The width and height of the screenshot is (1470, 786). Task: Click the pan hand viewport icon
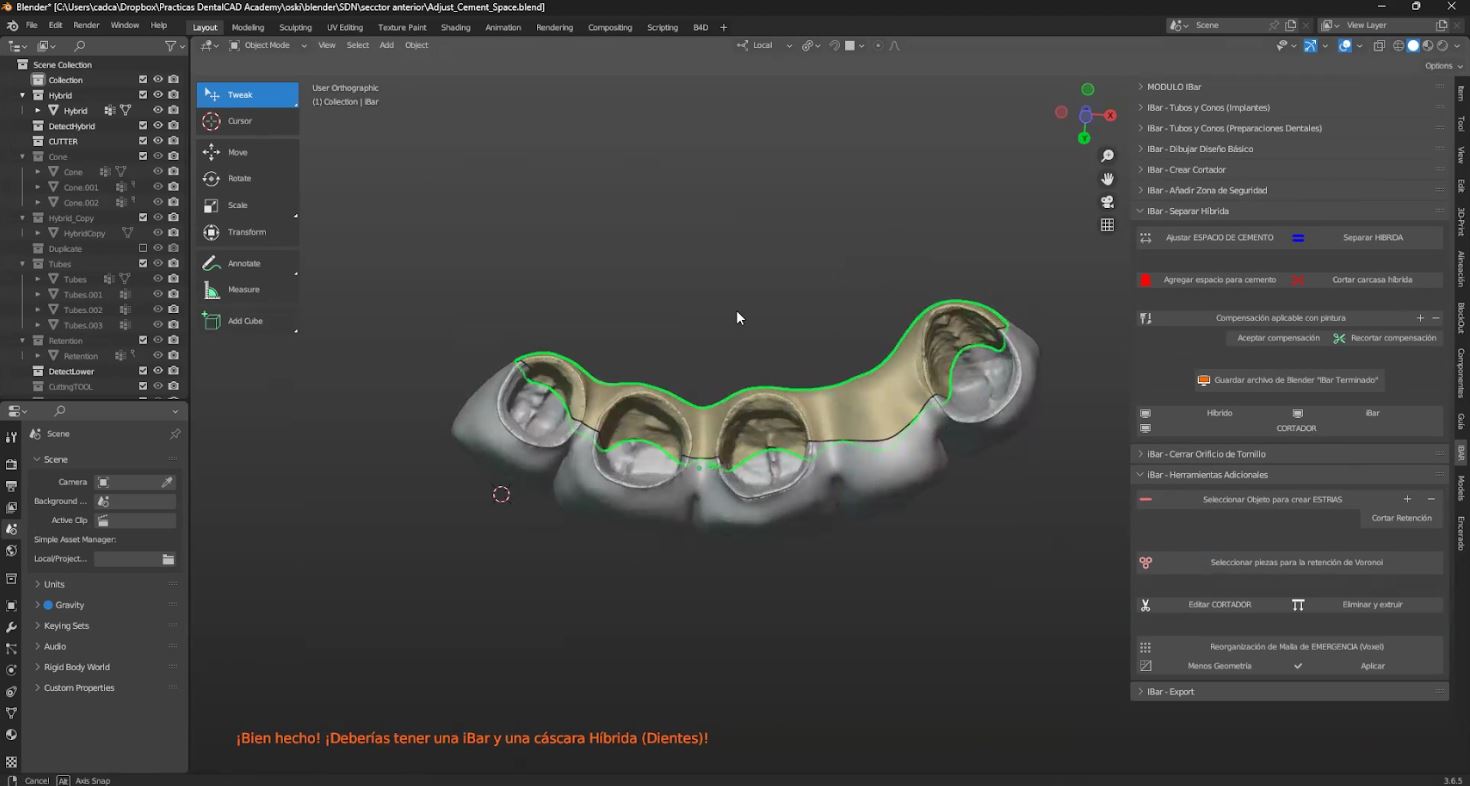click(x=1107, y=179)
